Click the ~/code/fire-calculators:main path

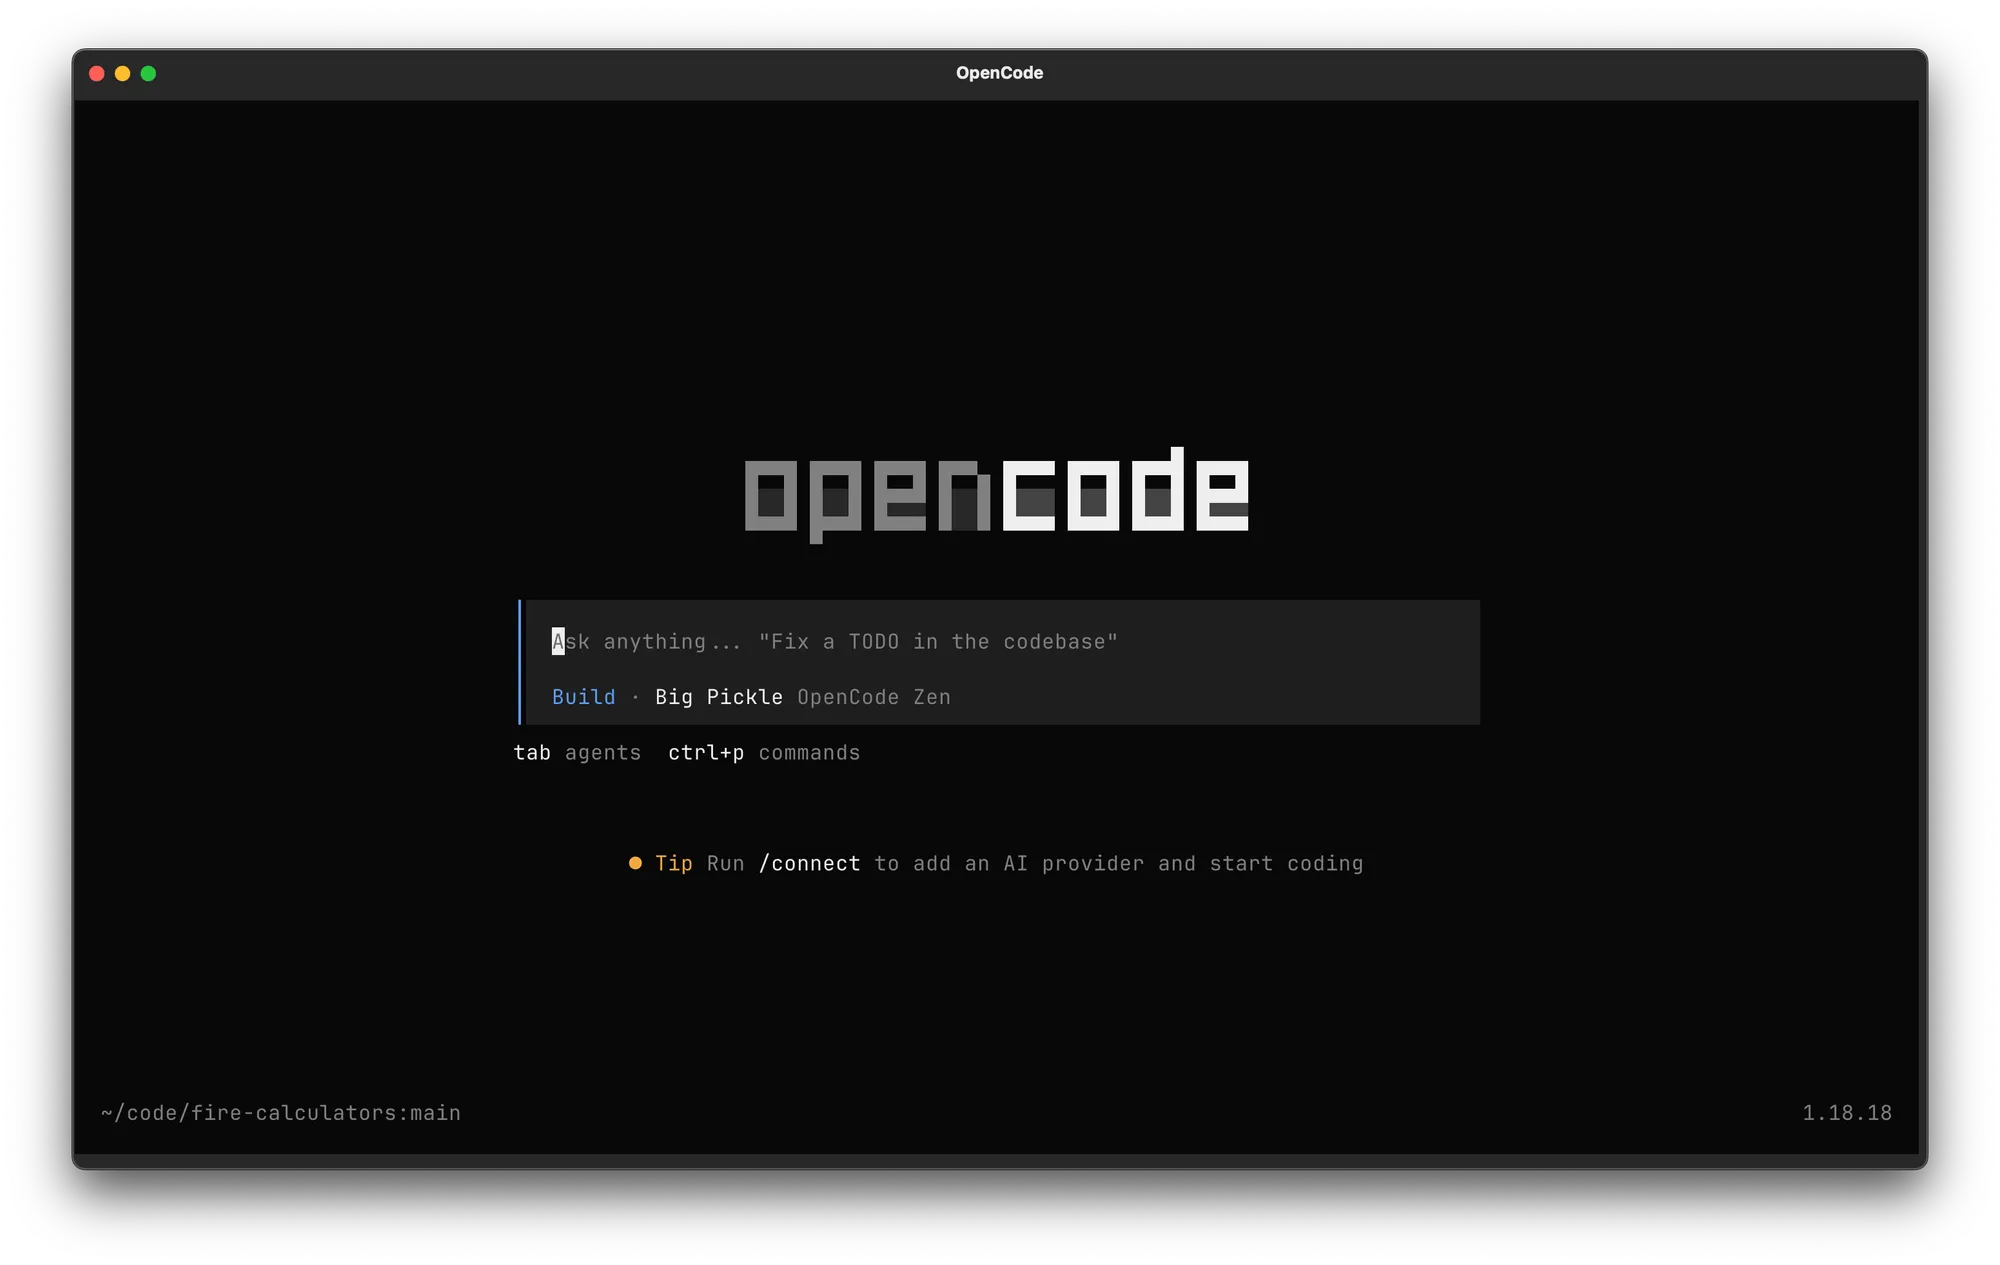281,1113
